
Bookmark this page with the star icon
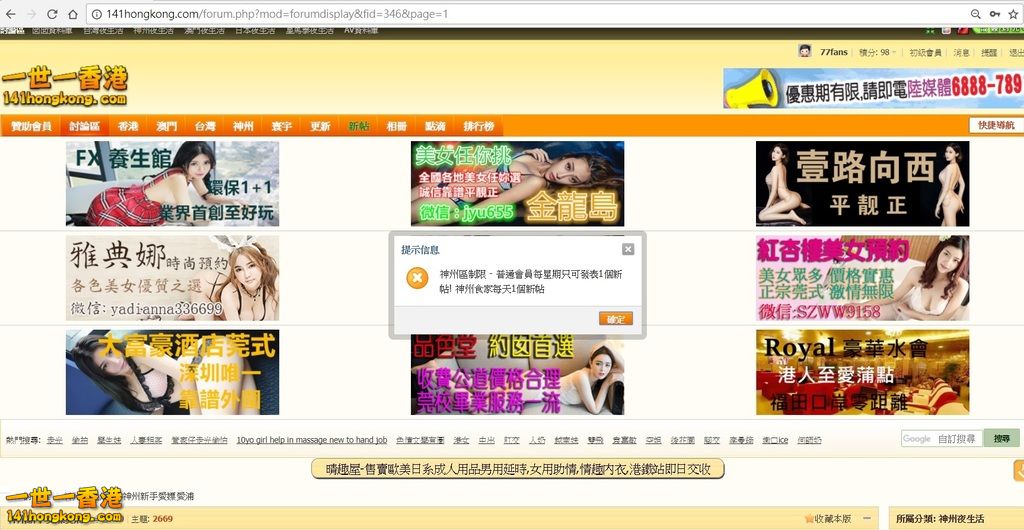[1013, 14]
